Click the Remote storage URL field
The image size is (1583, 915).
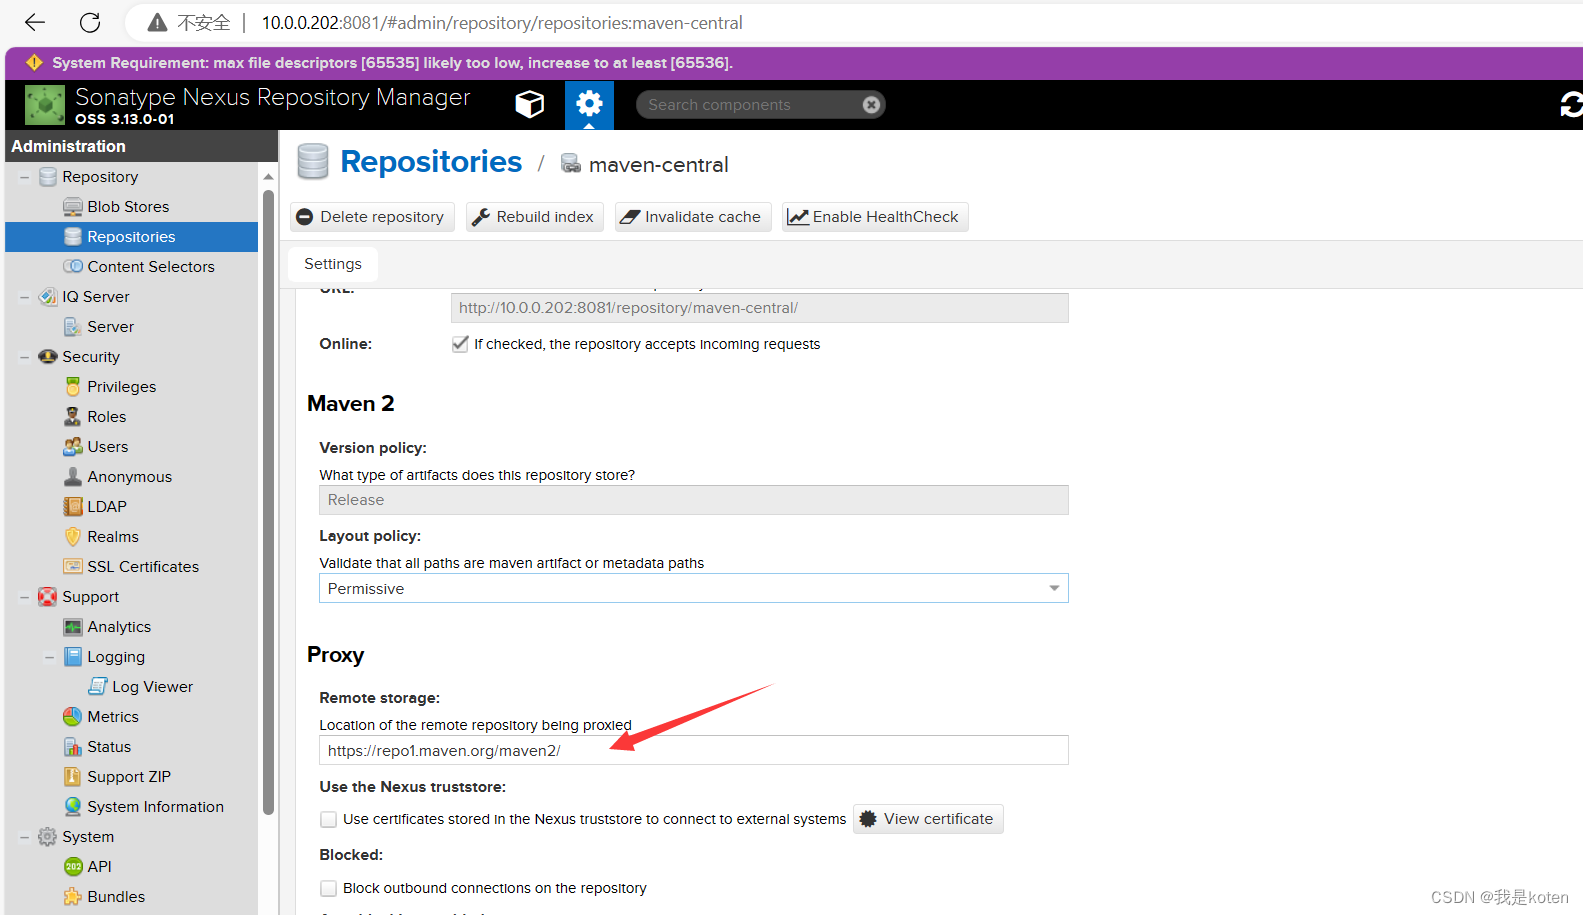tap(693, 750)
